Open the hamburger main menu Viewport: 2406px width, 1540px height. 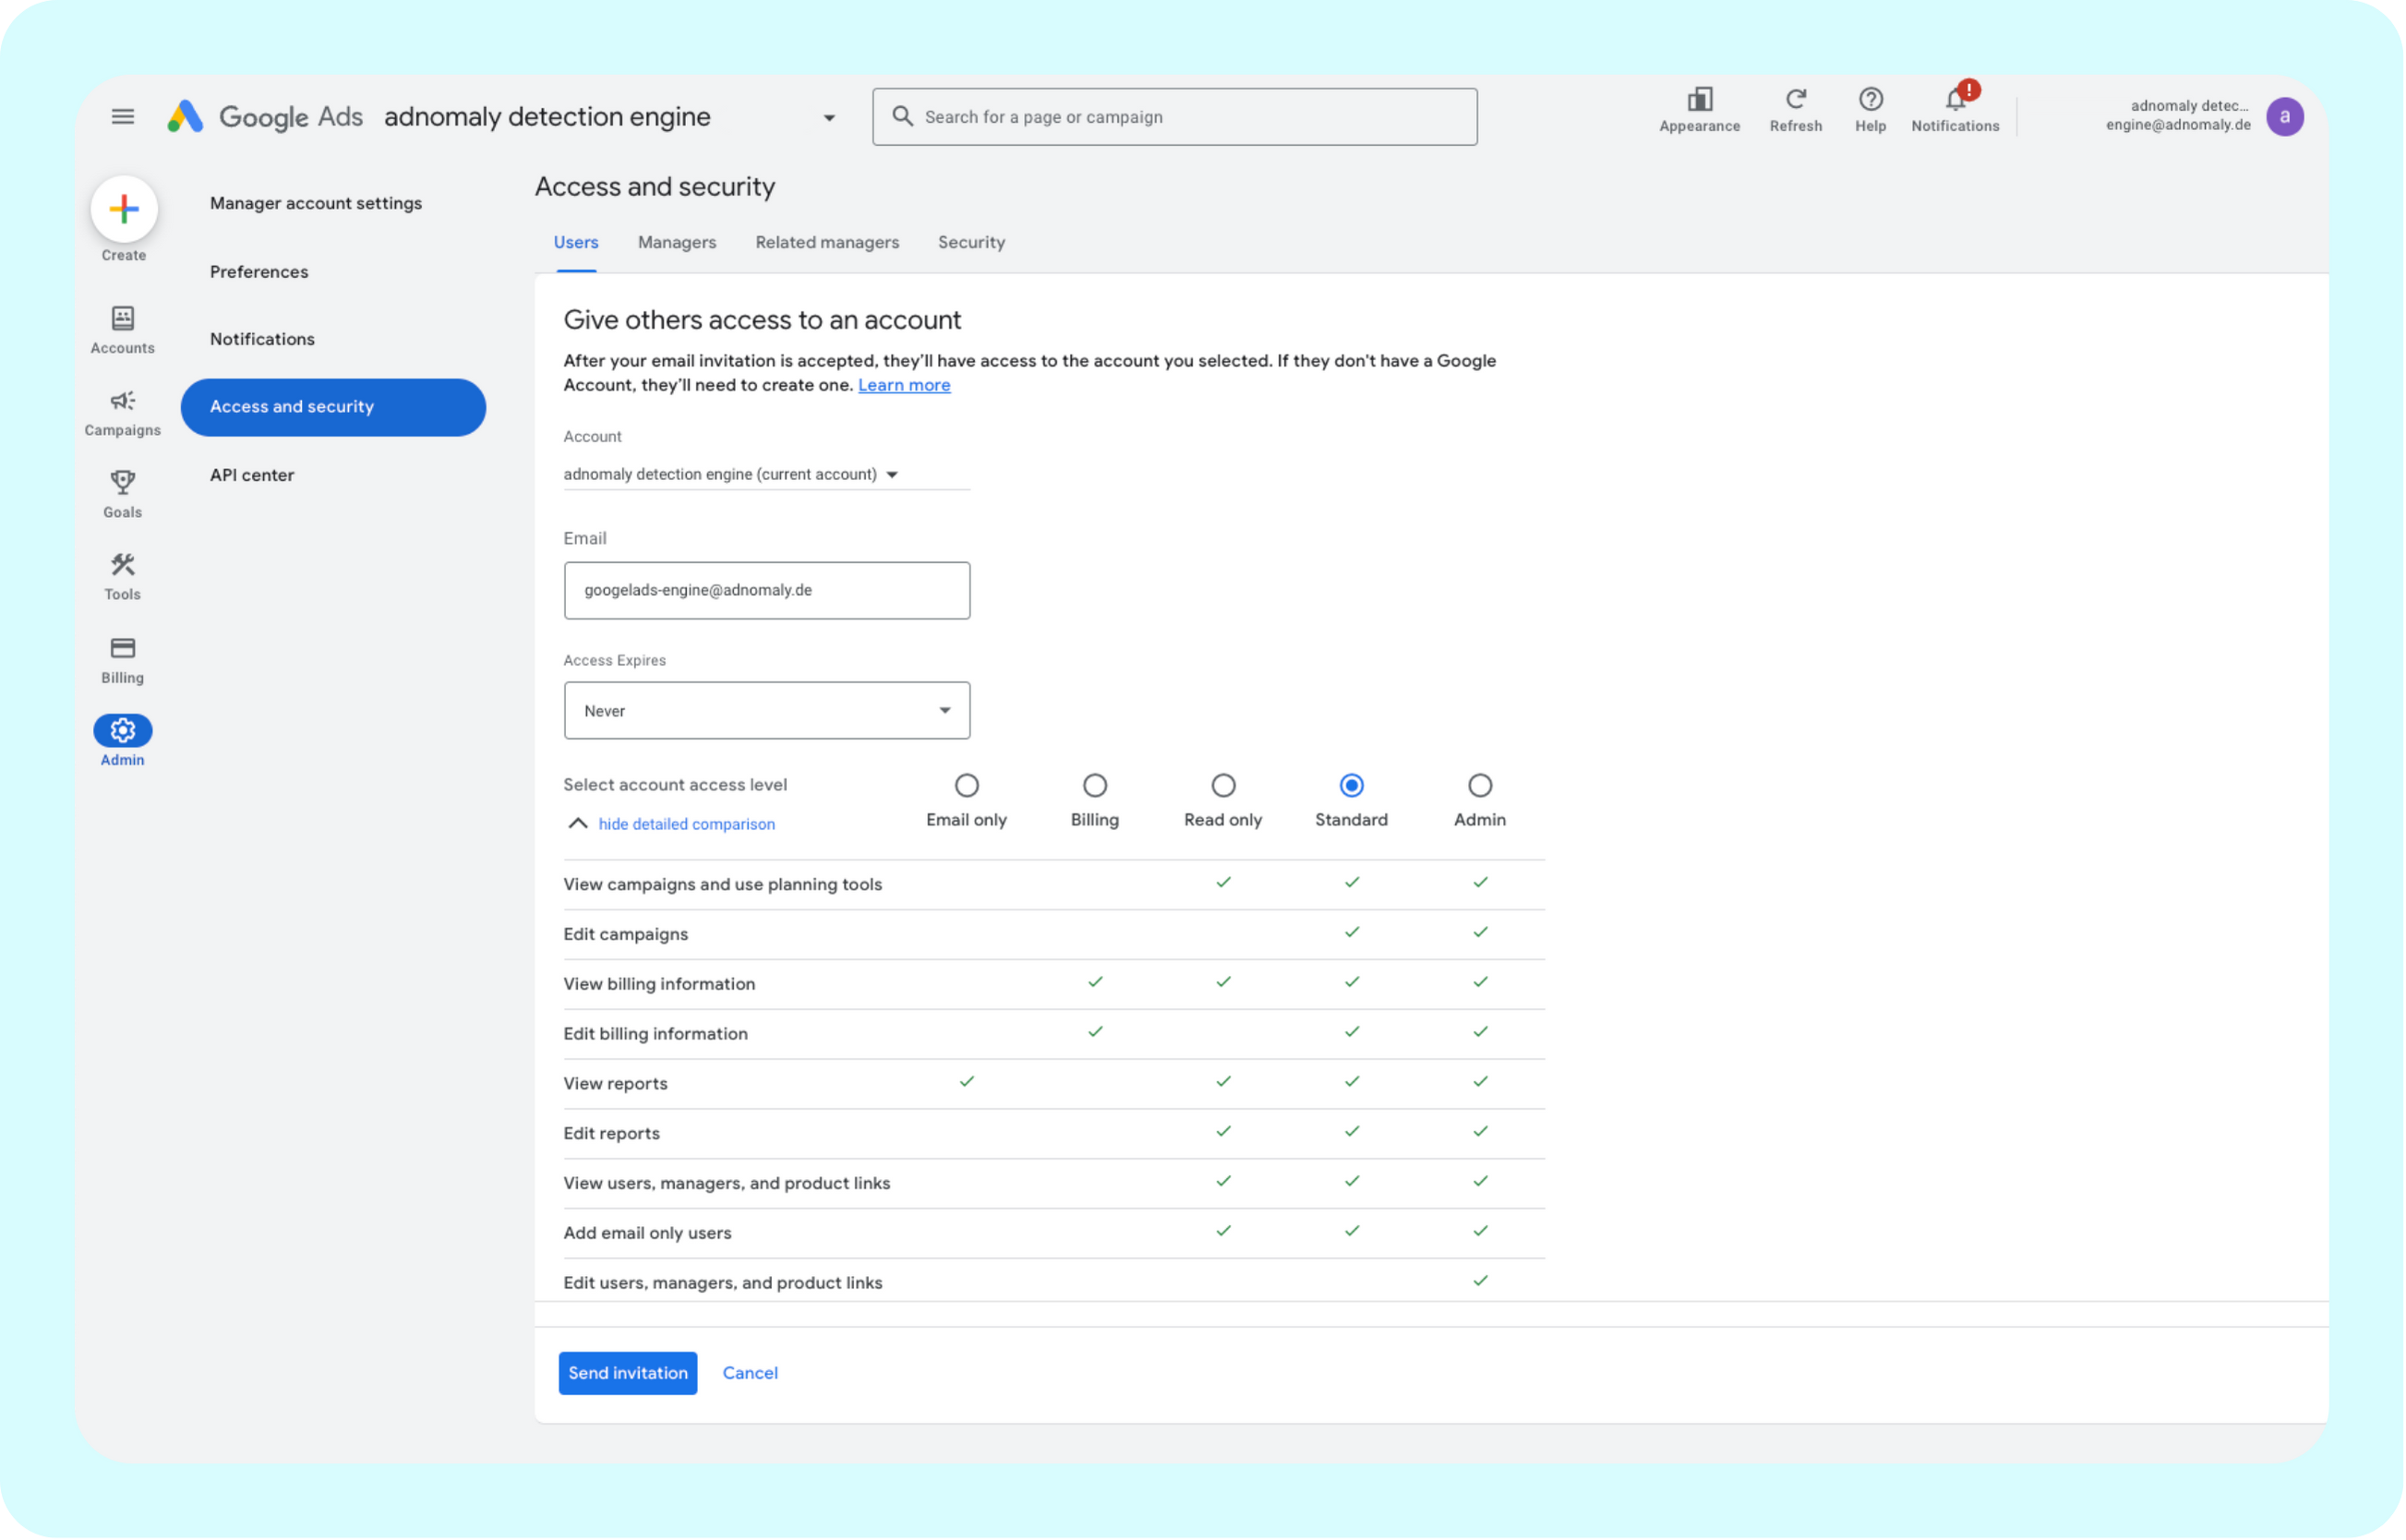pos(122,117)
